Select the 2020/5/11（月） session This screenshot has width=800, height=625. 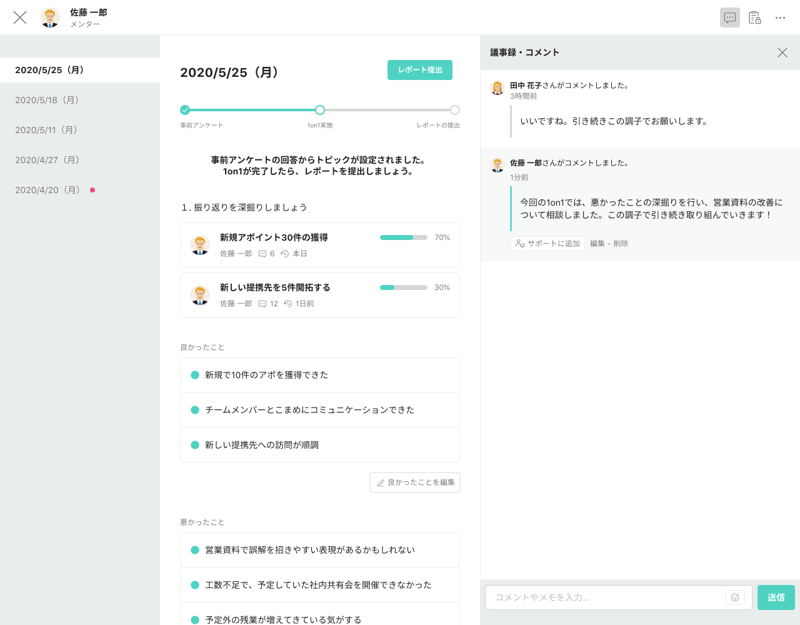tap(47, 130)
